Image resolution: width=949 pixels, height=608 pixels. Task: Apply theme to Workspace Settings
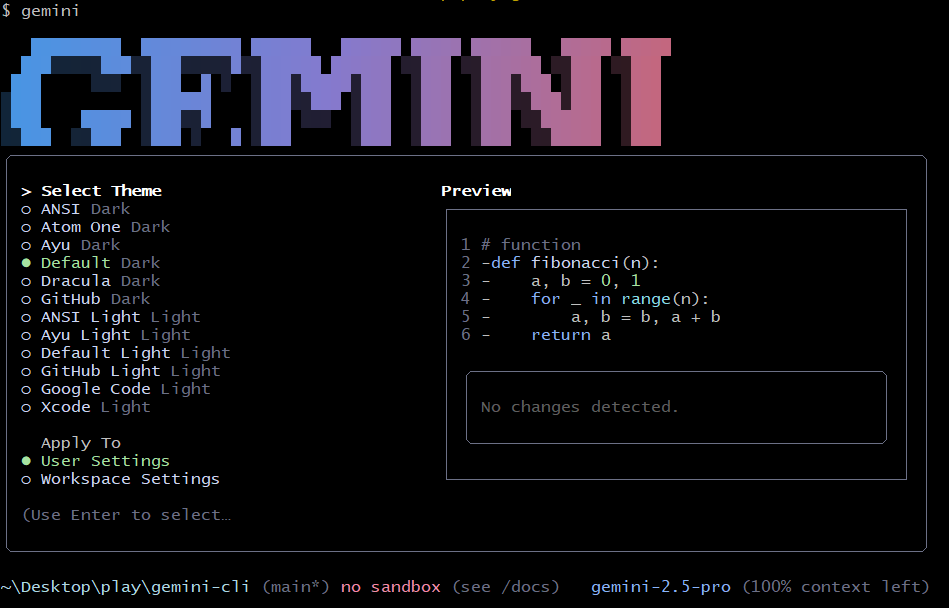120,479
